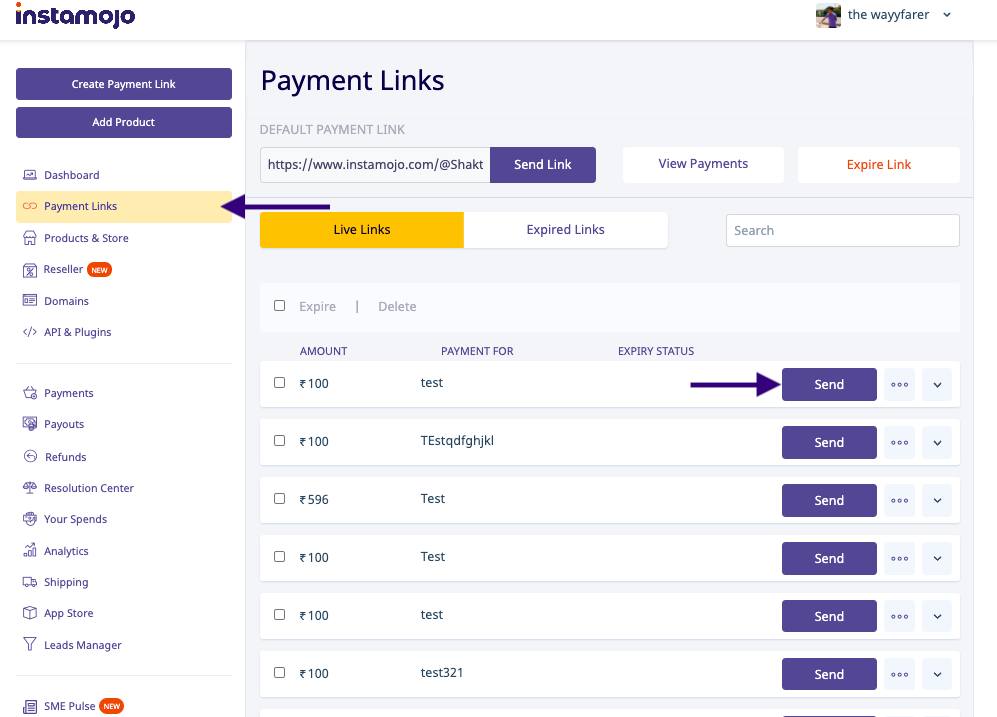997x717 pixels.
Task: Check the ₹596 Test row checkbox
Action: tap(279, 498)
